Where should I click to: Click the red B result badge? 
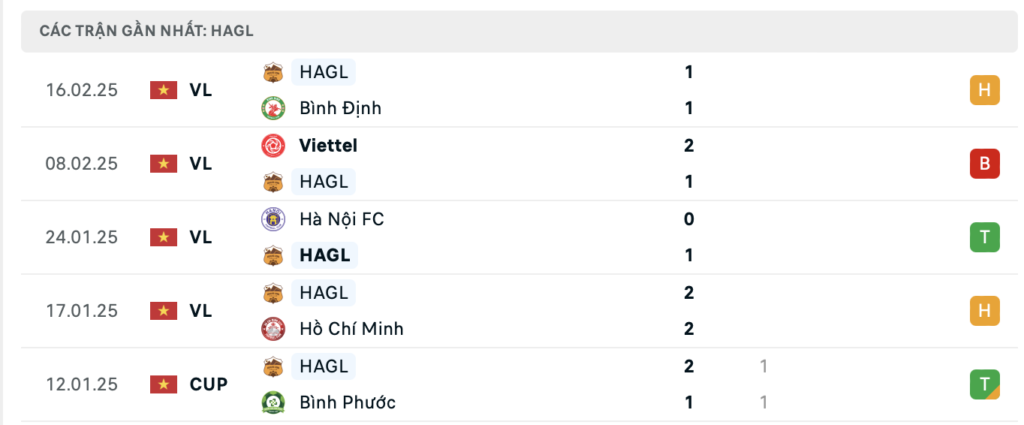[984, 163]
